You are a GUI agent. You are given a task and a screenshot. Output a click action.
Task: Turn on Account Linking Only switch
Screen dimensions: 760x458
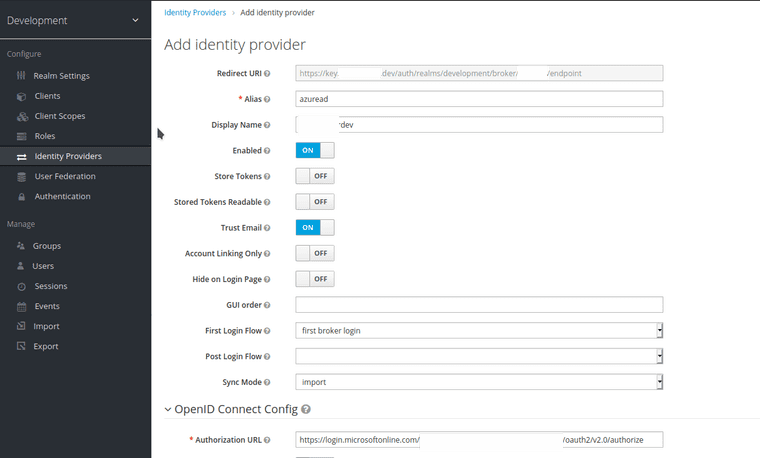coord(315,253)
